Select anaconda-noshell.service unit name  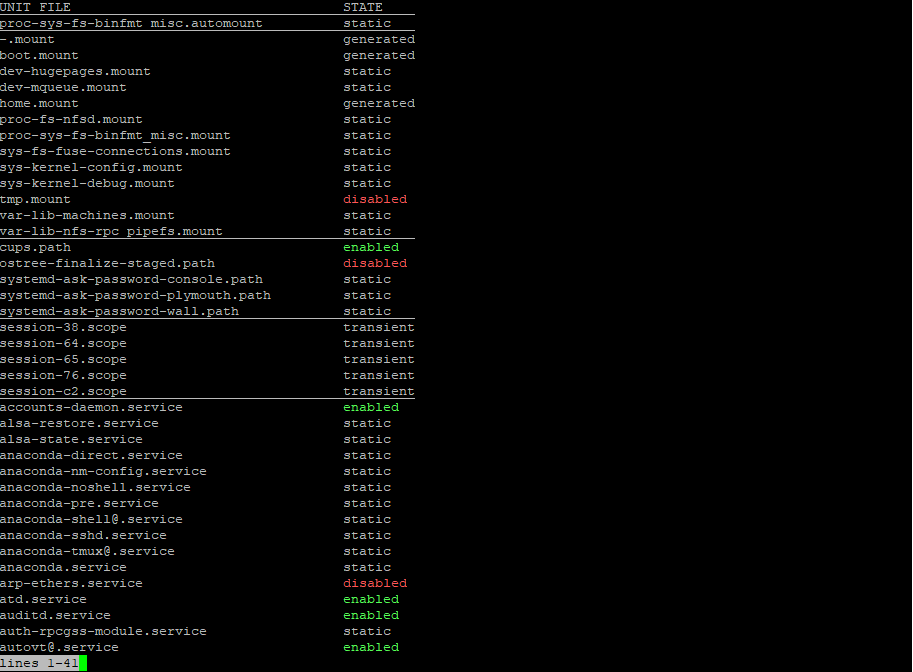click(95, 487)
